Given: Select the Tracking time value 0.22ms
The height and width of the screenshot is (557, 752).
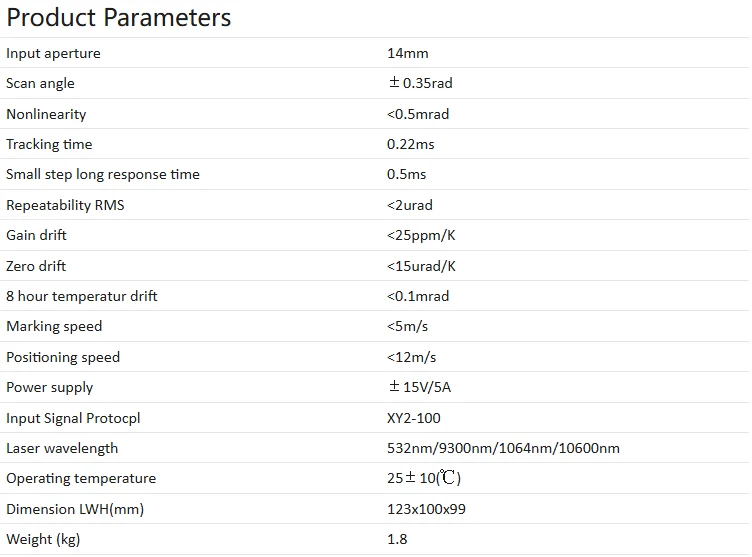Looking at the screenshot, I should click(x=410, y=144).
